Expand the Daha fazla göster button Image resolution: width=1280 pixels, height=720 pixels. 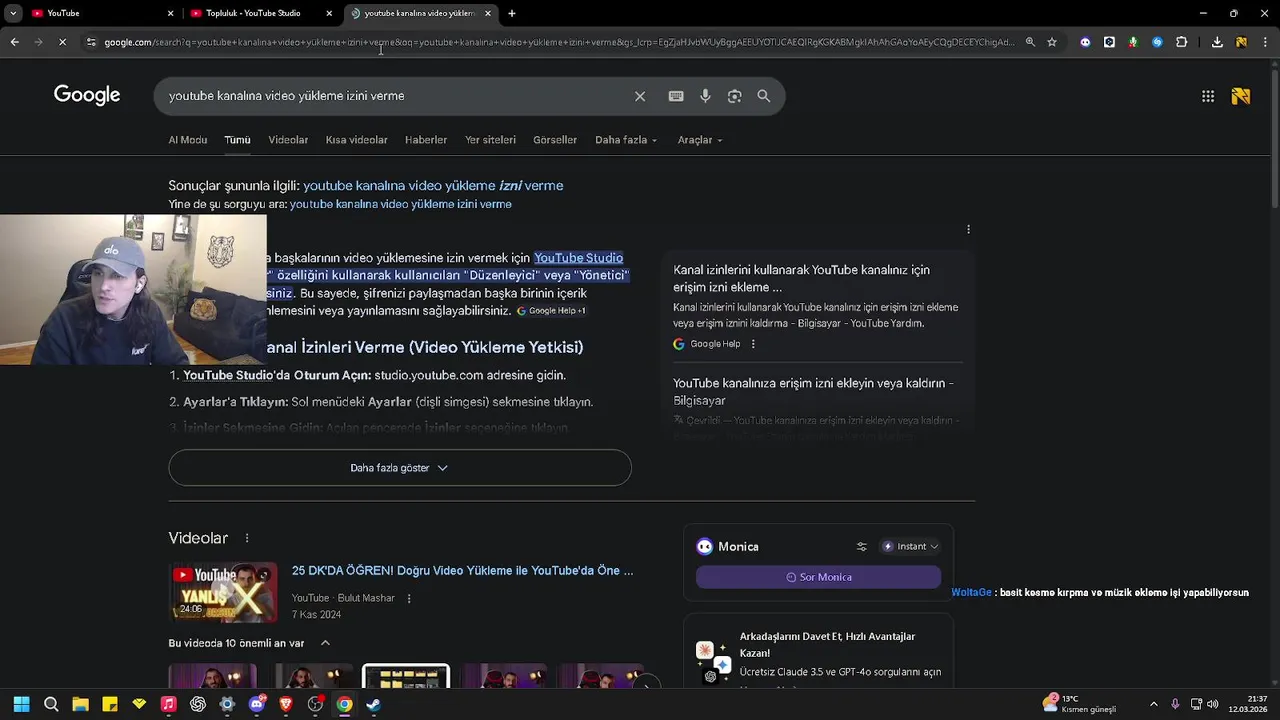pos(400,468)
